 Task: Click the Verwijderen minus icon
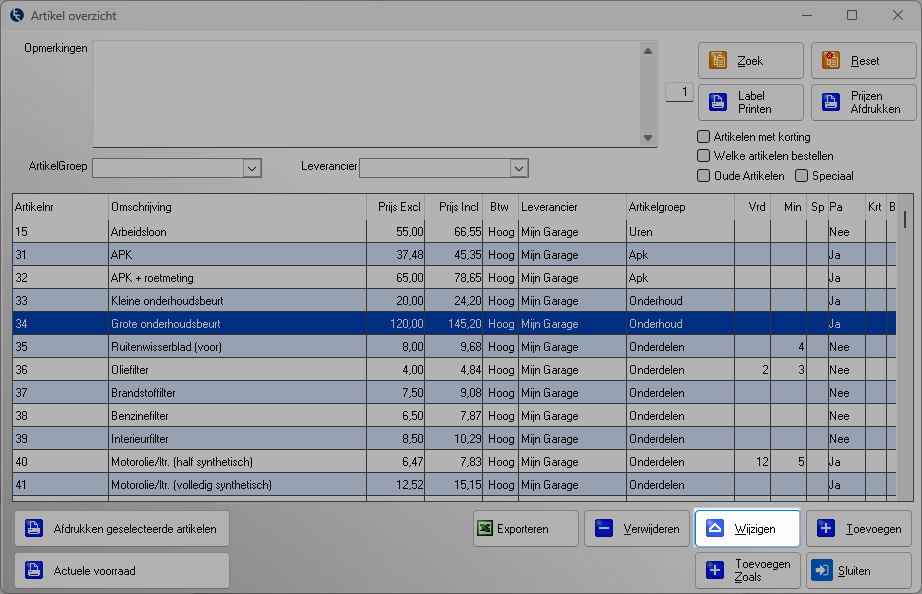tap(604, 528)
